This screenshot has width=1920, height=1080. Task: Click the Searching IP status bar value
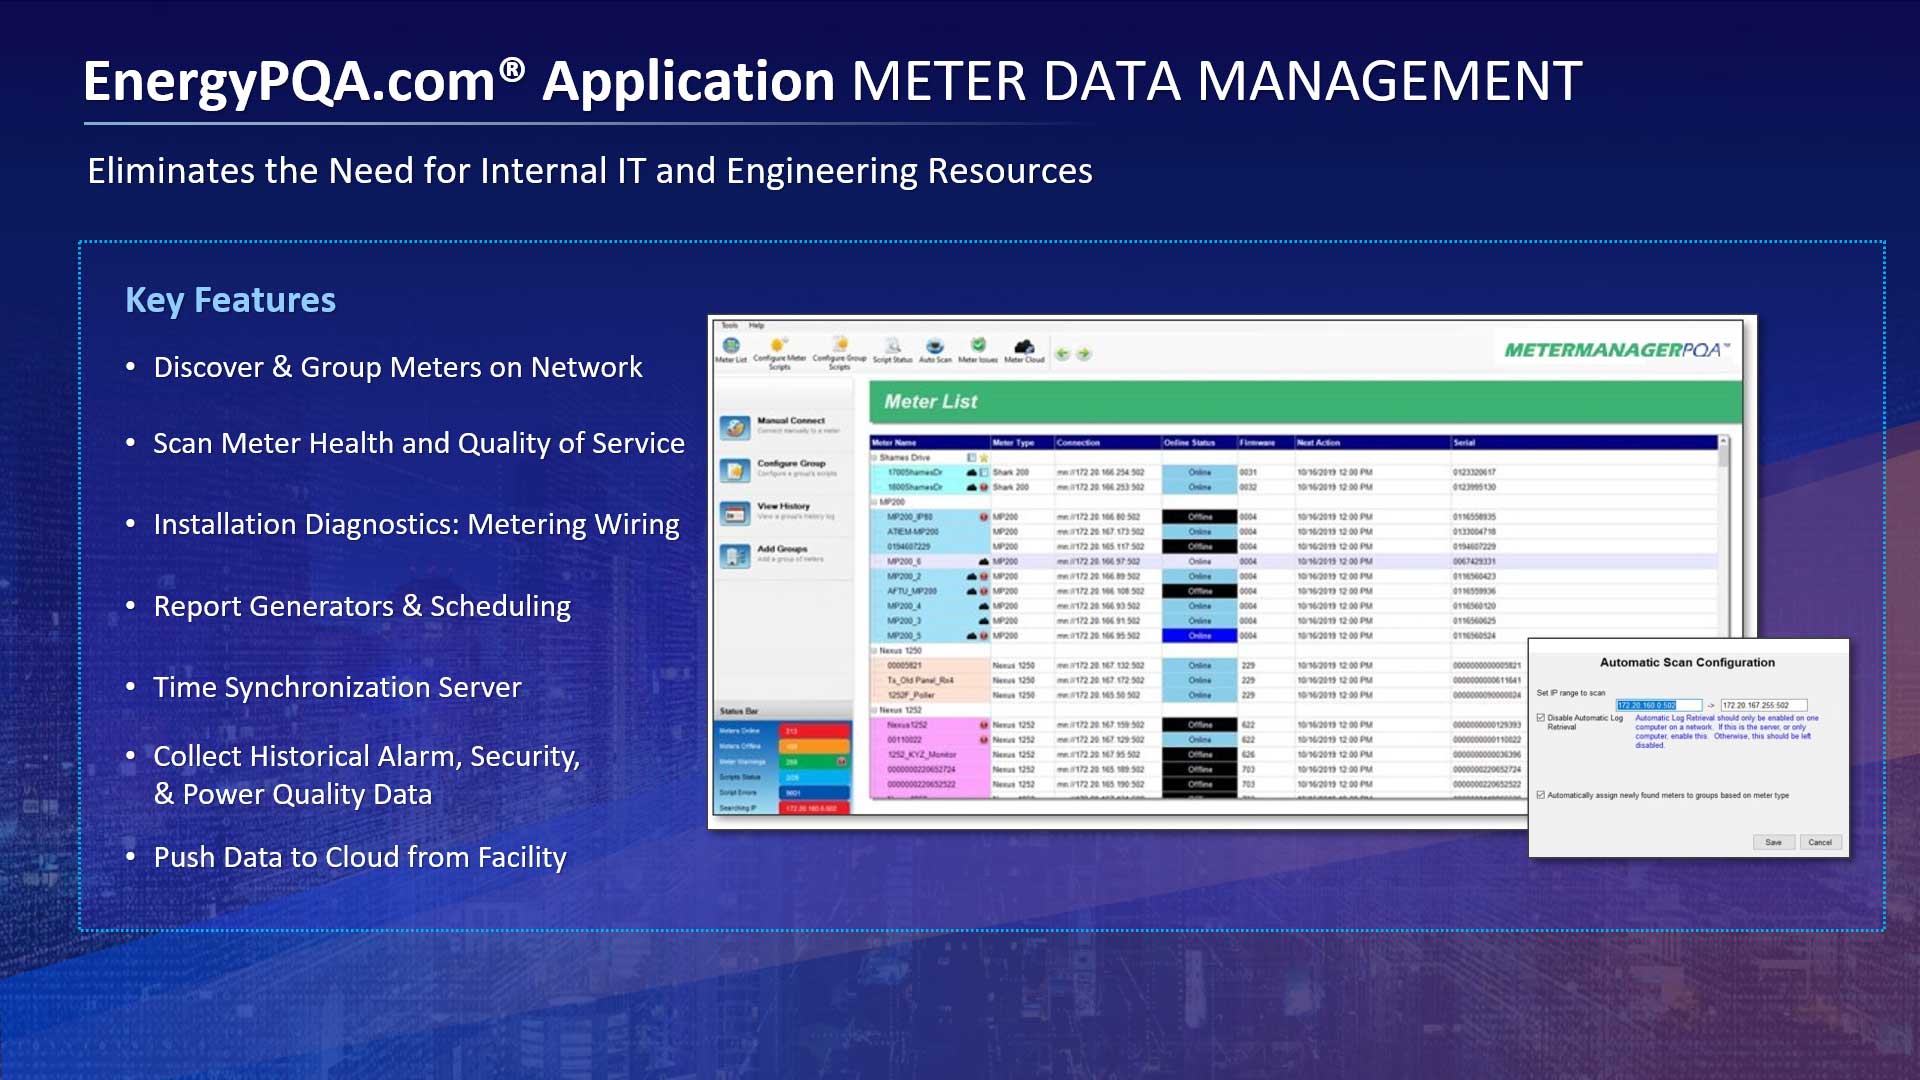pos(814,808)
